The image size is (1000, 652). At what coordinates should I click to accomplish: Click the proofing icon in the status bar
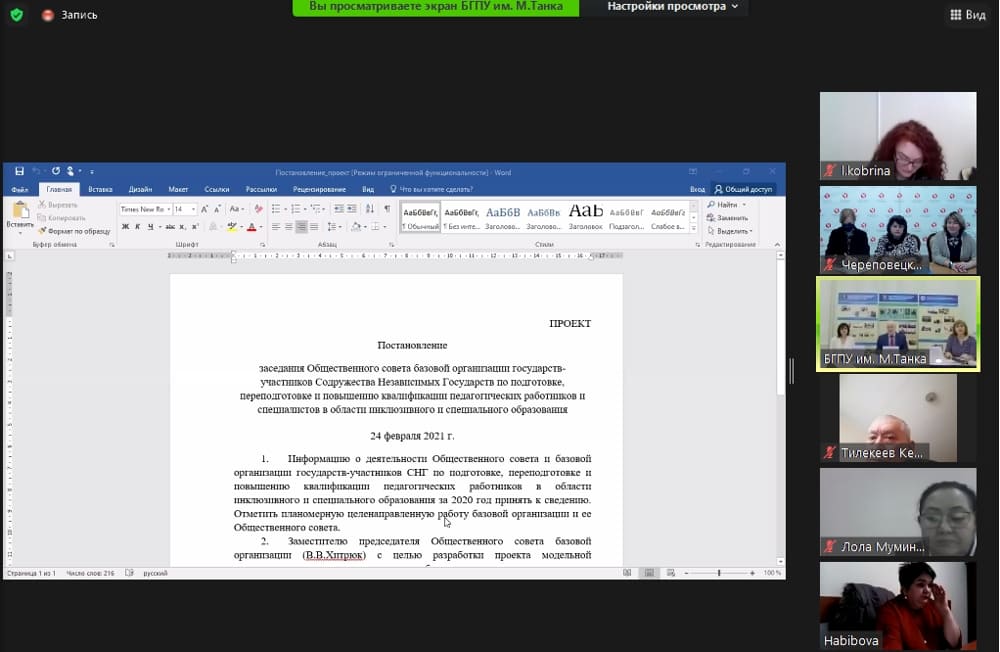click(129, 573)
